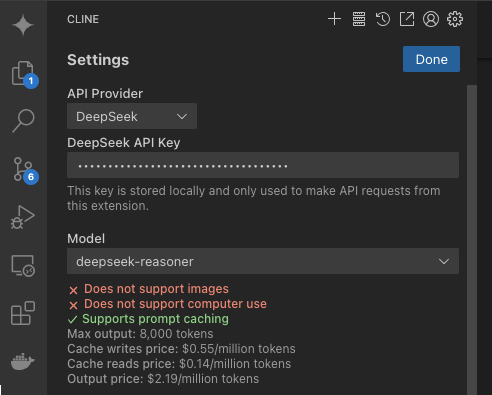Image resolution: width=492 pixels, height=395 pixels.
Task: Click the Done button
Action: pos(431,59)
